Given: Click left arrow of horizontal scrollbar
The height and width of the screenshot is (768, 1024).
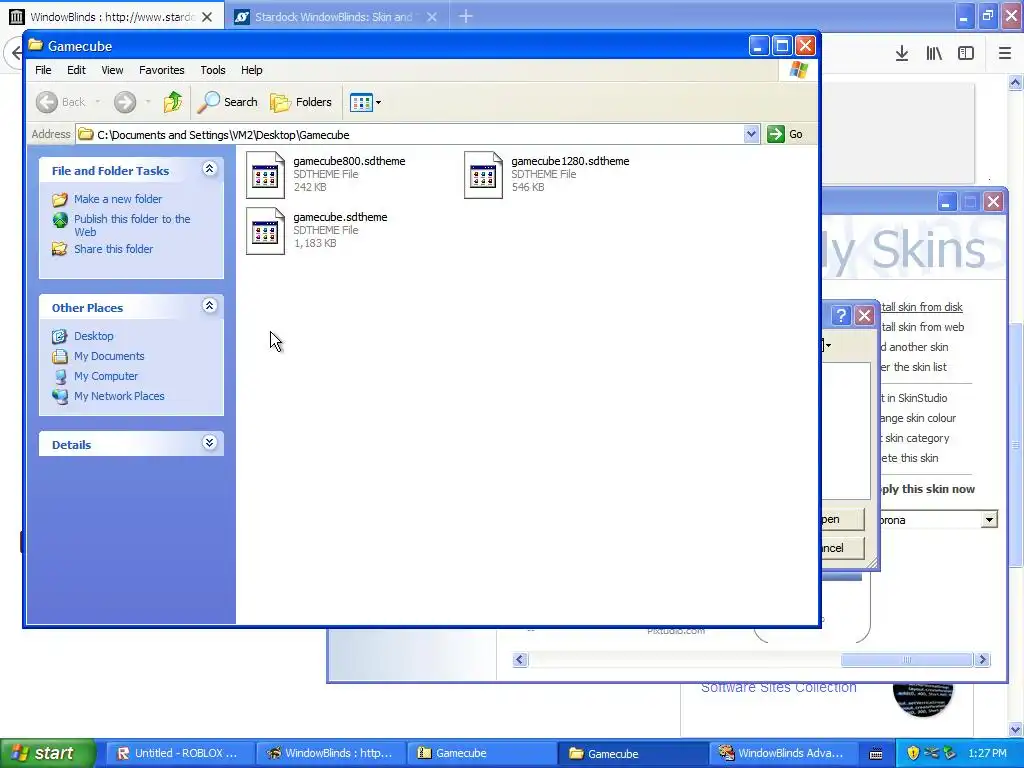Looking at the screenshot, I should [x=520, y=660].
